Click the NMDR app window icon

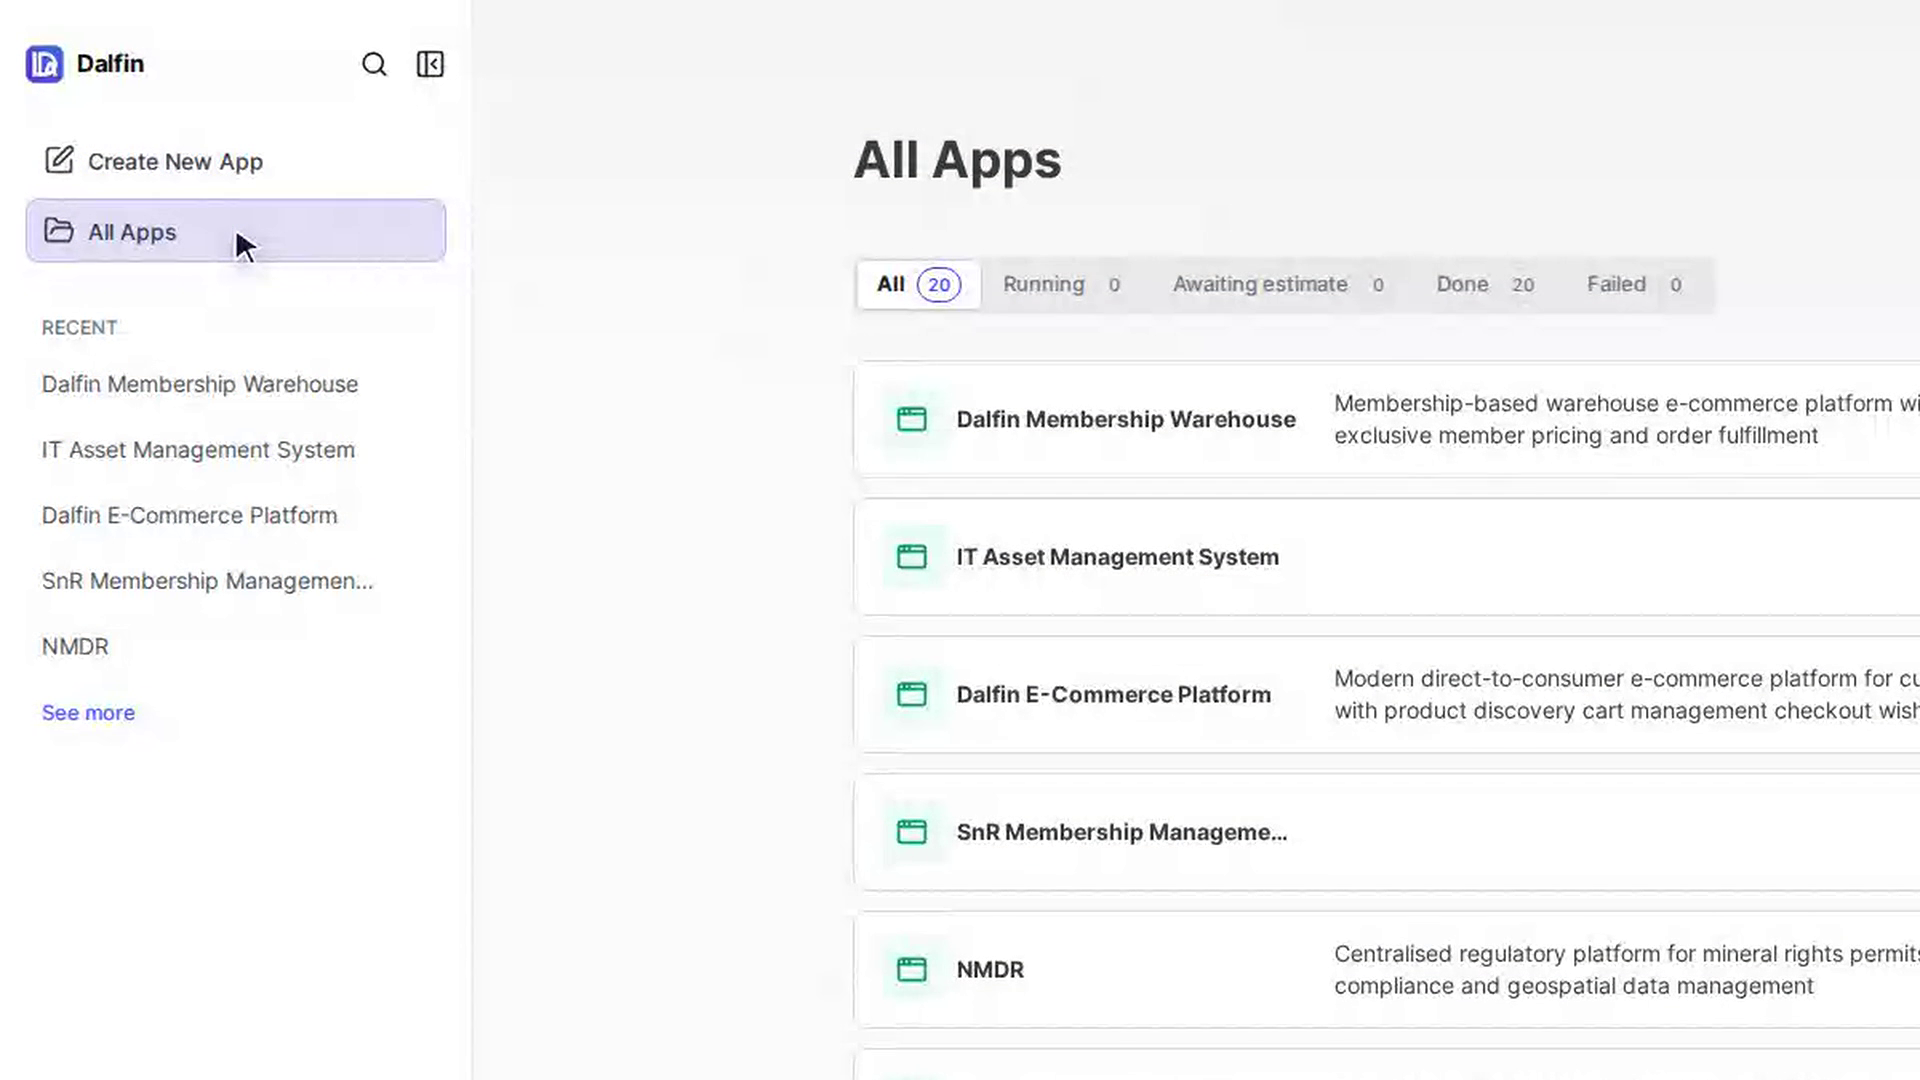(x=911, y=969)
